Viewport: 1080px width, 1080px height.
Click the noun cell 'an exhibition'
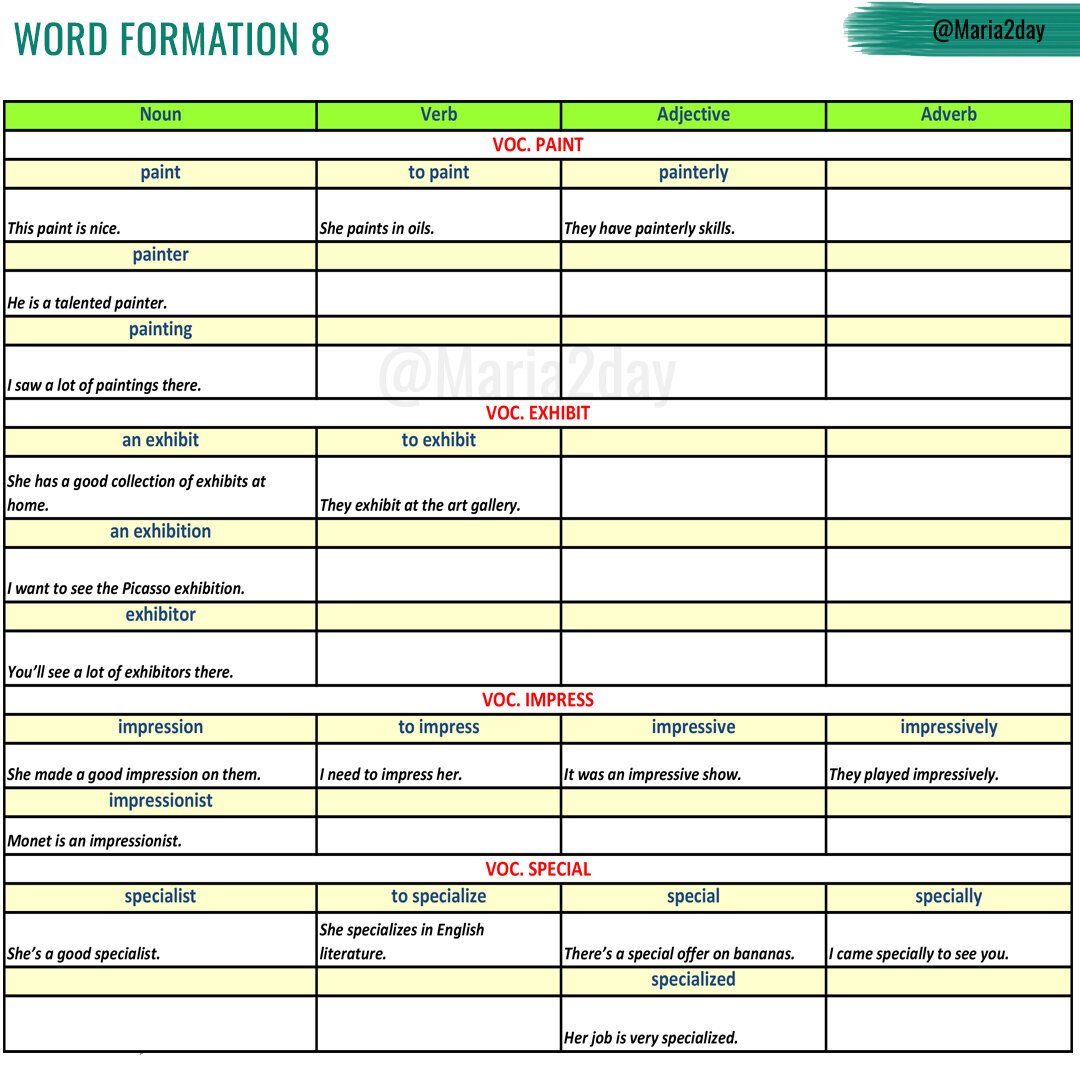tap(160, 532)
